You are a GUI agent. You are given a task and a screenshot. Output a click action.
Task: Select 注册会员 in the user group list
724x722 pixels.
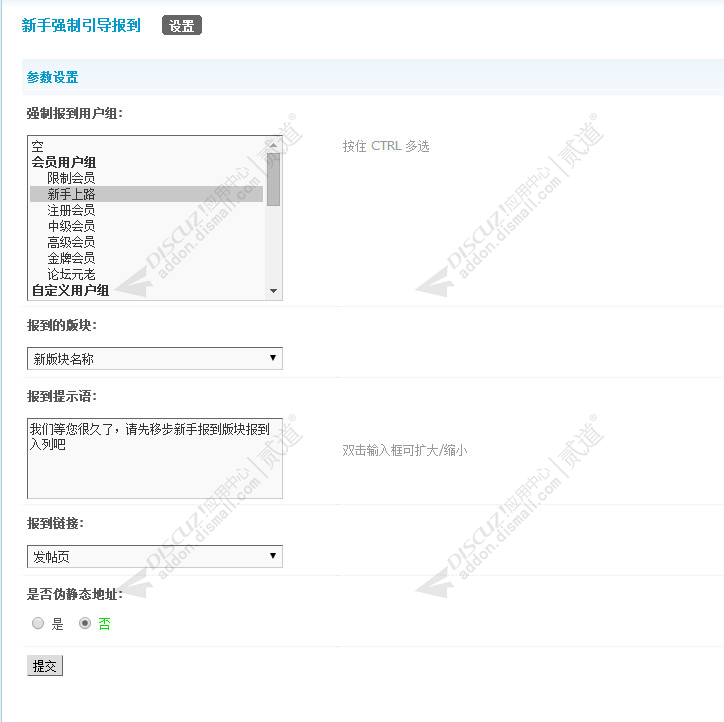tap(146, 210)
